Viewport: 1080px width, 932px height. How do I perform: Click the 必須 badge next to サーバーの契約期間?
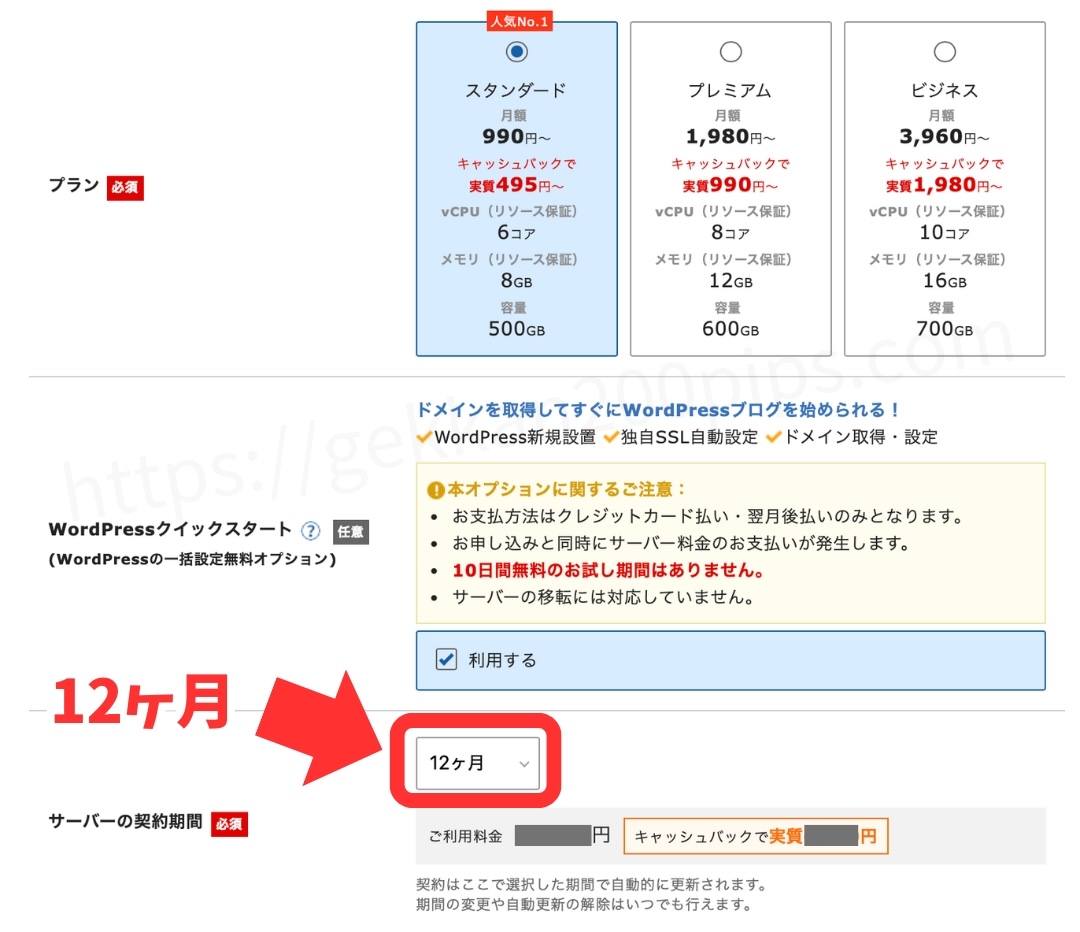pos(229,823)
